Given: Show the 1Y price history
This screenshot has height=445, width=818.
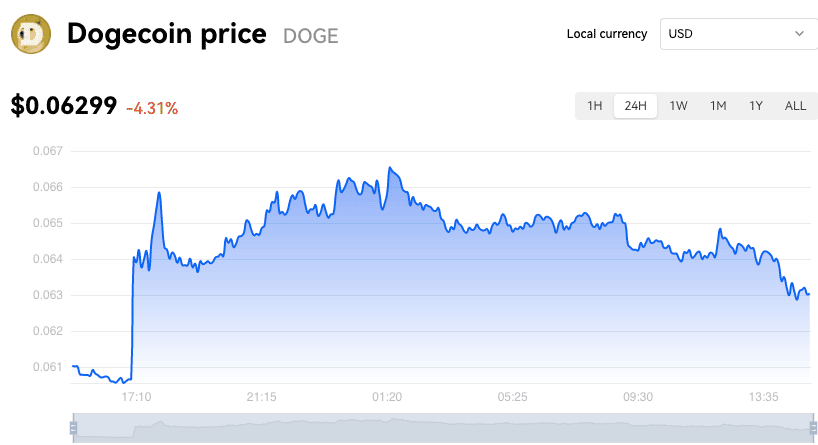Looking at the screenshot, I should click(756, 106).
